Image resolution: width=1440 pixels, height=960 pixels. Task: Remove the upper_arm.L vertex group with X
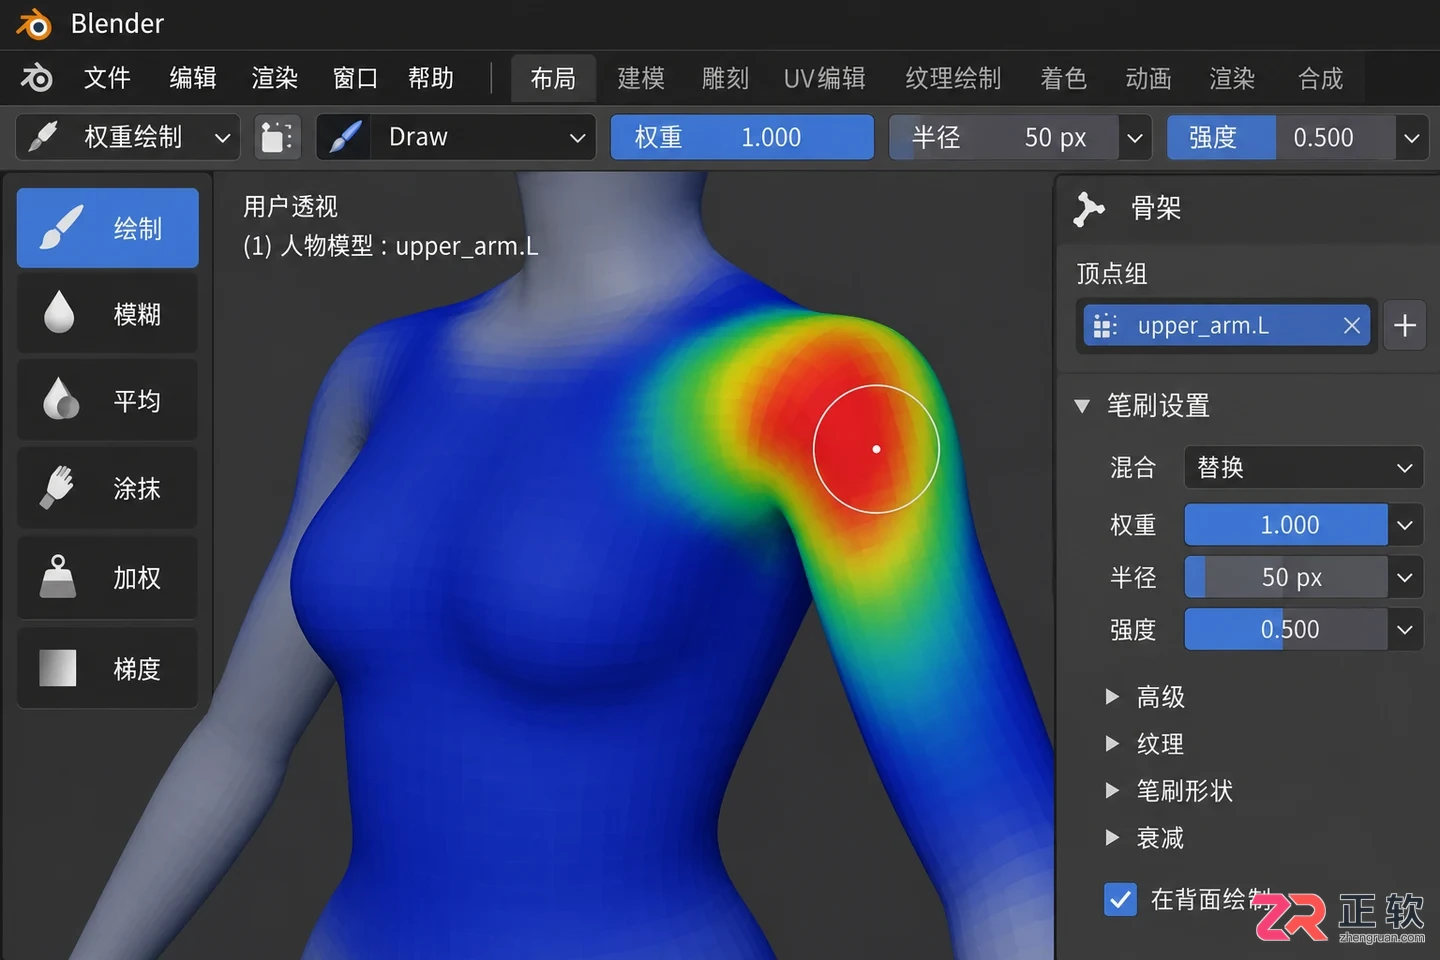coord(1352,325)
